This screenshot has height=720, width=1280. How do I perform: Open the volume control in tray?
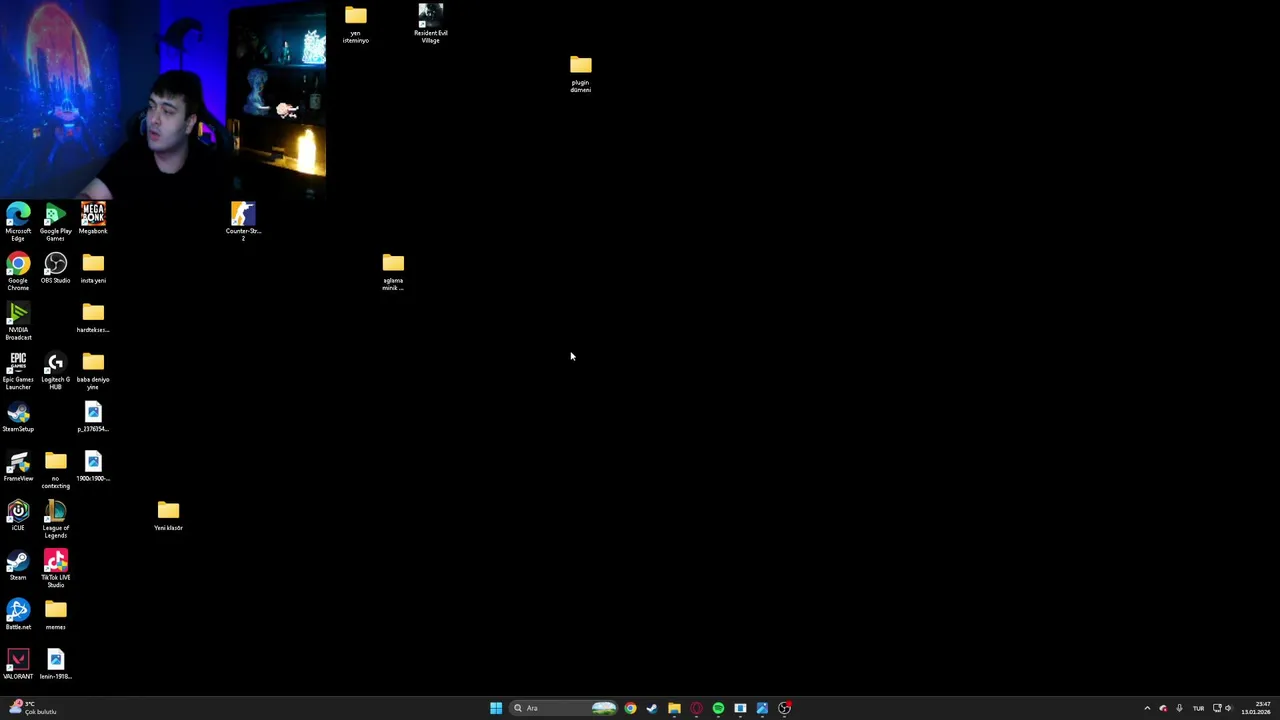(1228, 708)
